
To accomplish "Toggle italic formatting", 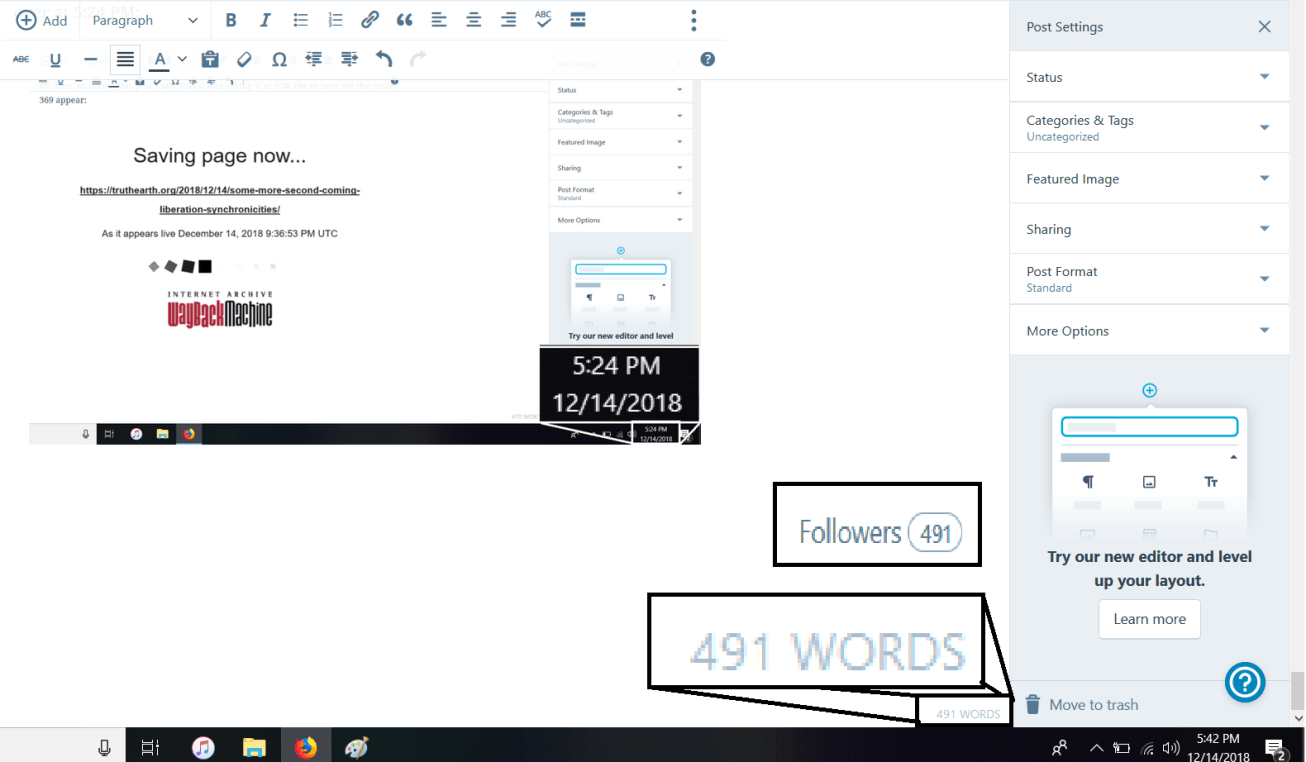I will click(265, 19).
